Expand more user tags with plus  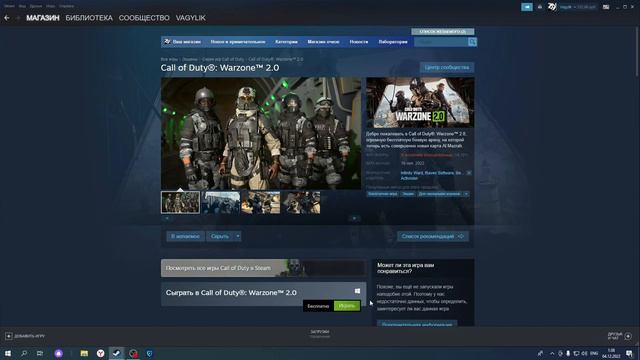pos(466,194)
